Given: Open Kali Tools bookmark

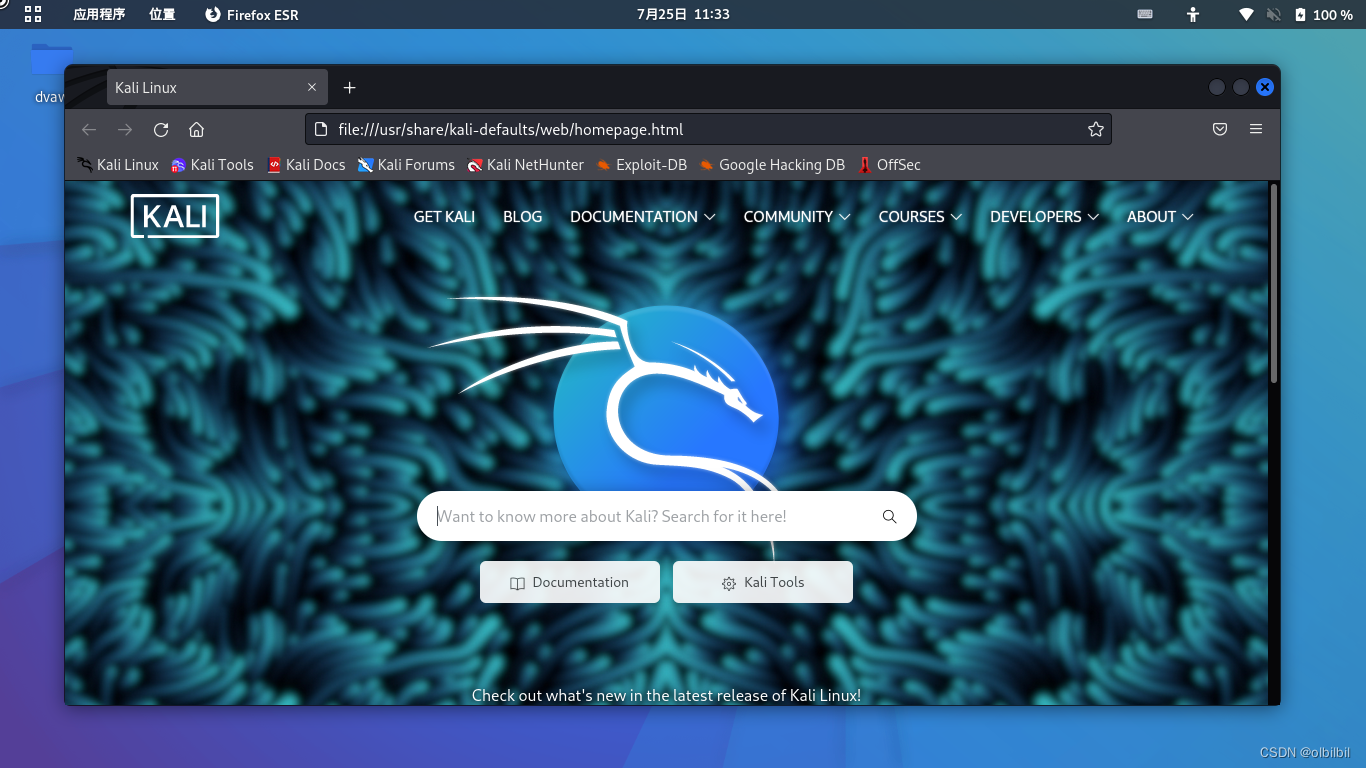Looking at the screenshot, I should click(x=212, y=165).
